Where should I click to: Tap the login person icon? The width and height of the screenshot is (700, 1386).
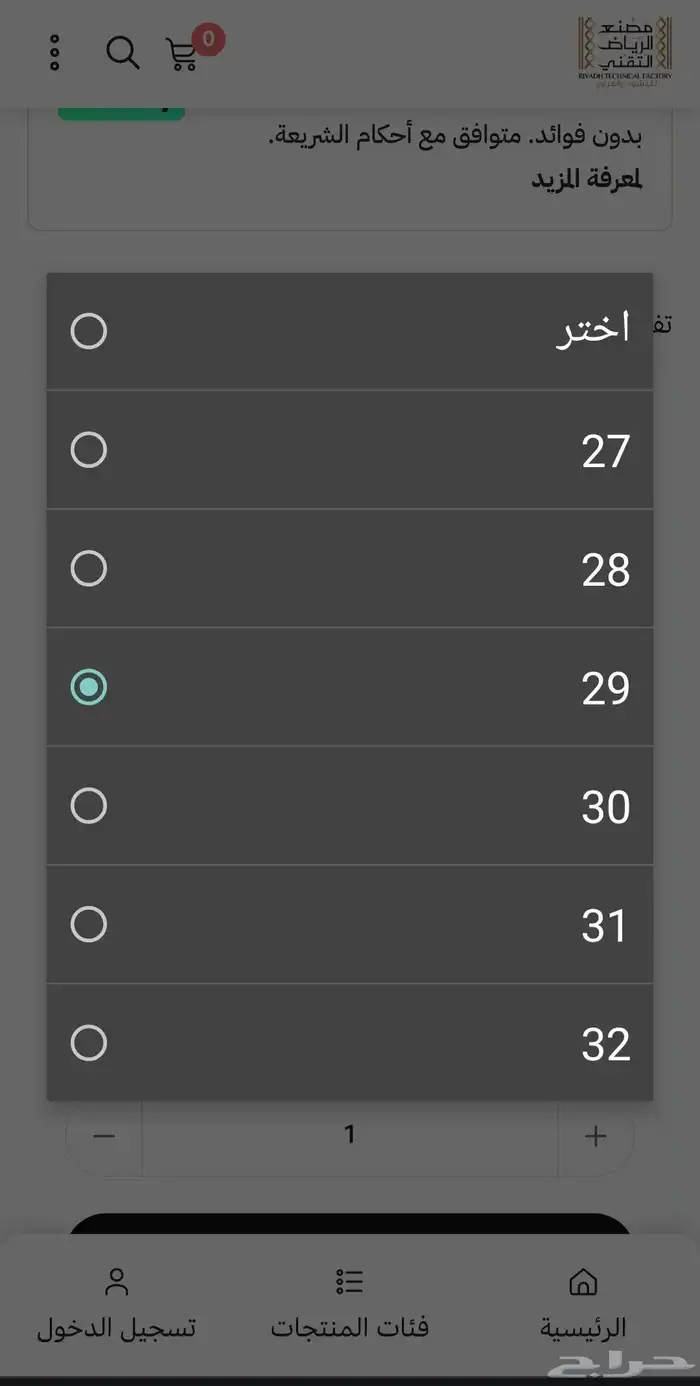pyautogui.click(x=117, y=1281)
